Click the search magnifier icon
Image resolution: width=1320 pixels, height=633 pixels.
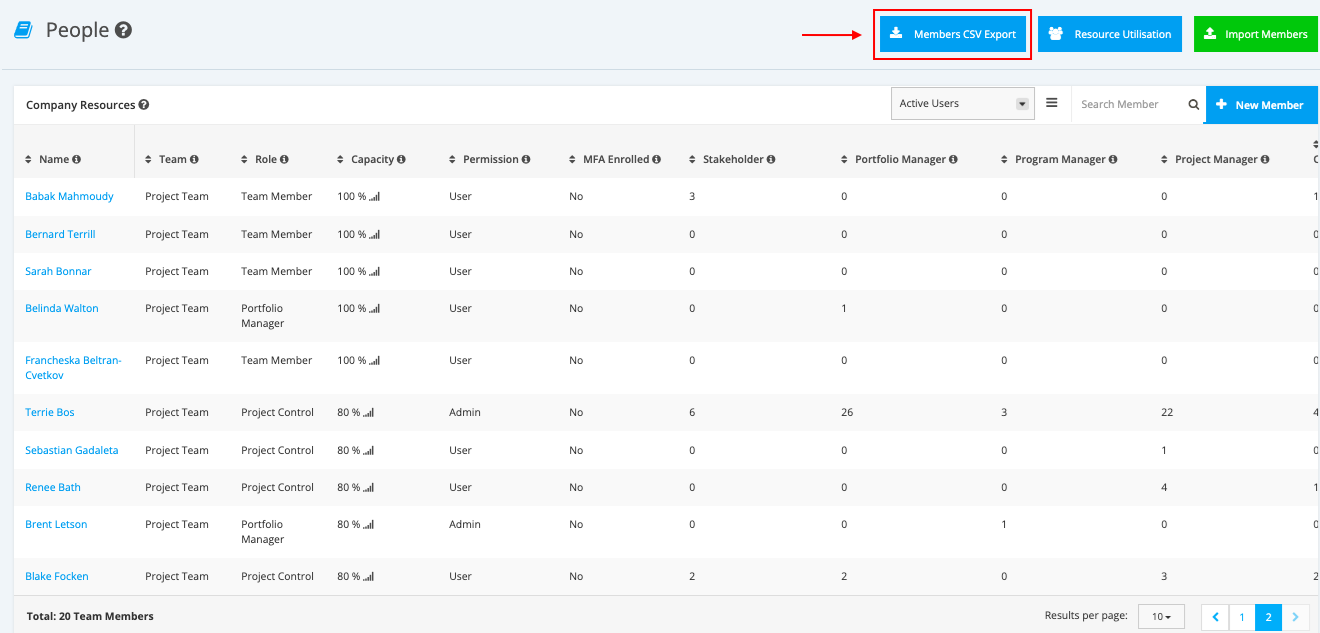1193,104
